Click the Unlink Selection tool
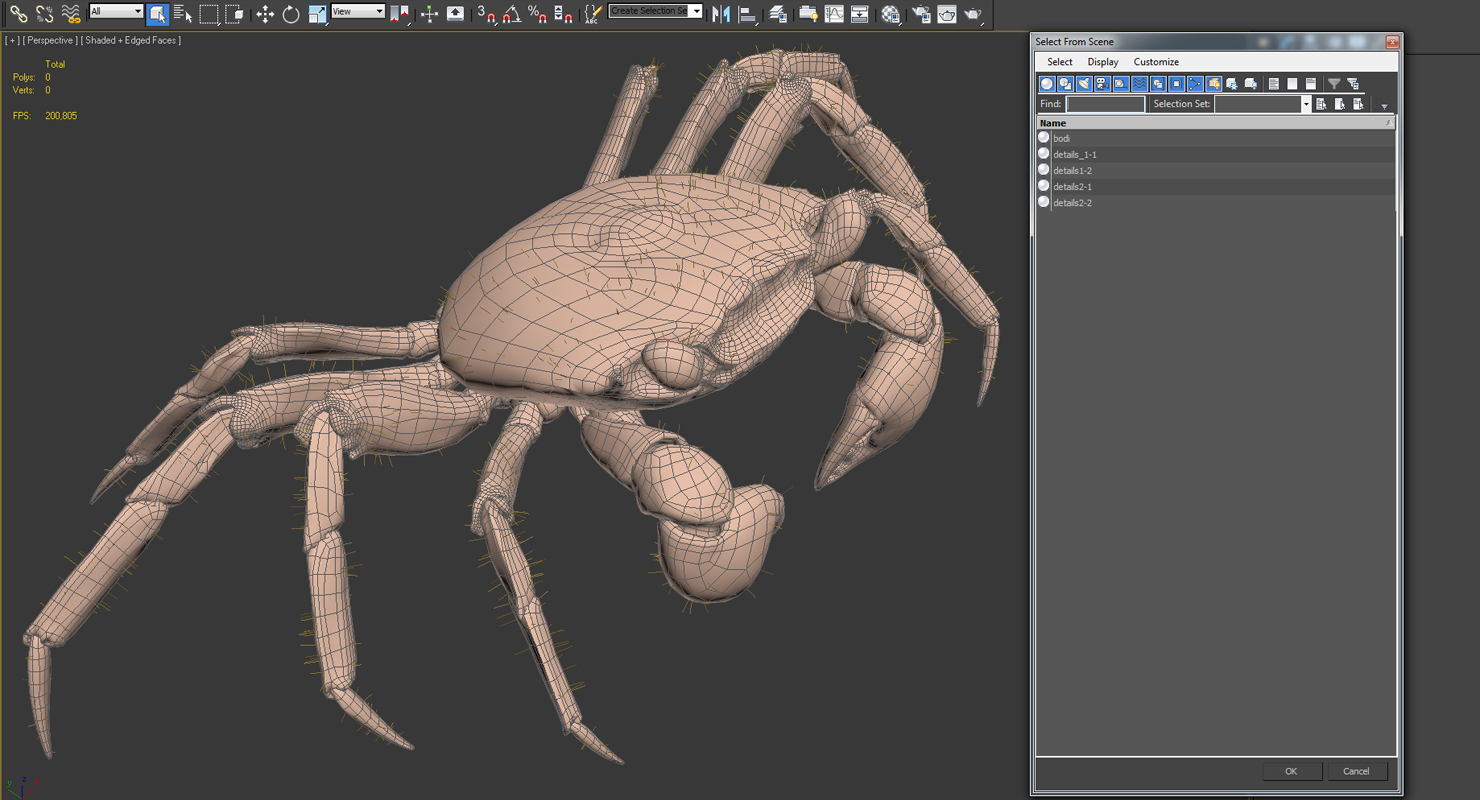The width and height of the screenshot is (1480, 800). tap(44, 14)
